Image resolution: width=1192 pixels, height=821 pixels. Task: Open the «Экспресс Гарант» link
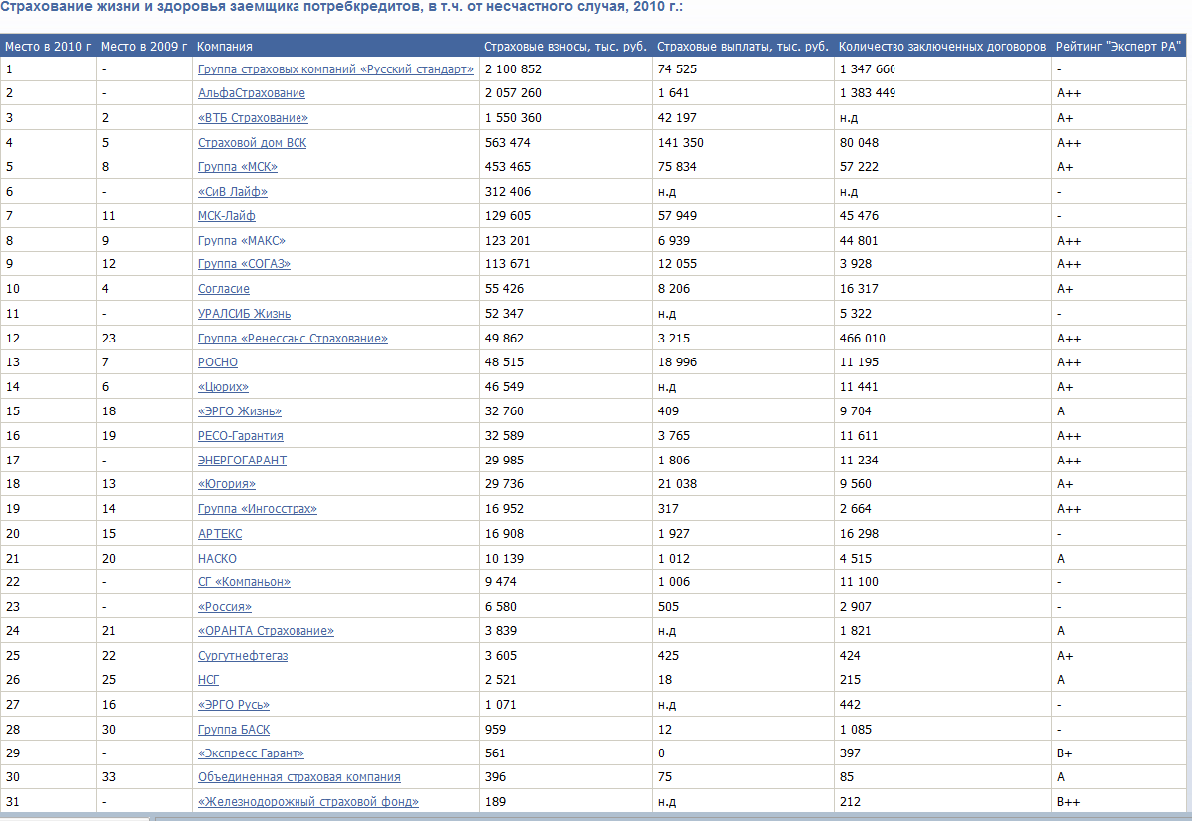pyautogui.click(x=250, y=753)
